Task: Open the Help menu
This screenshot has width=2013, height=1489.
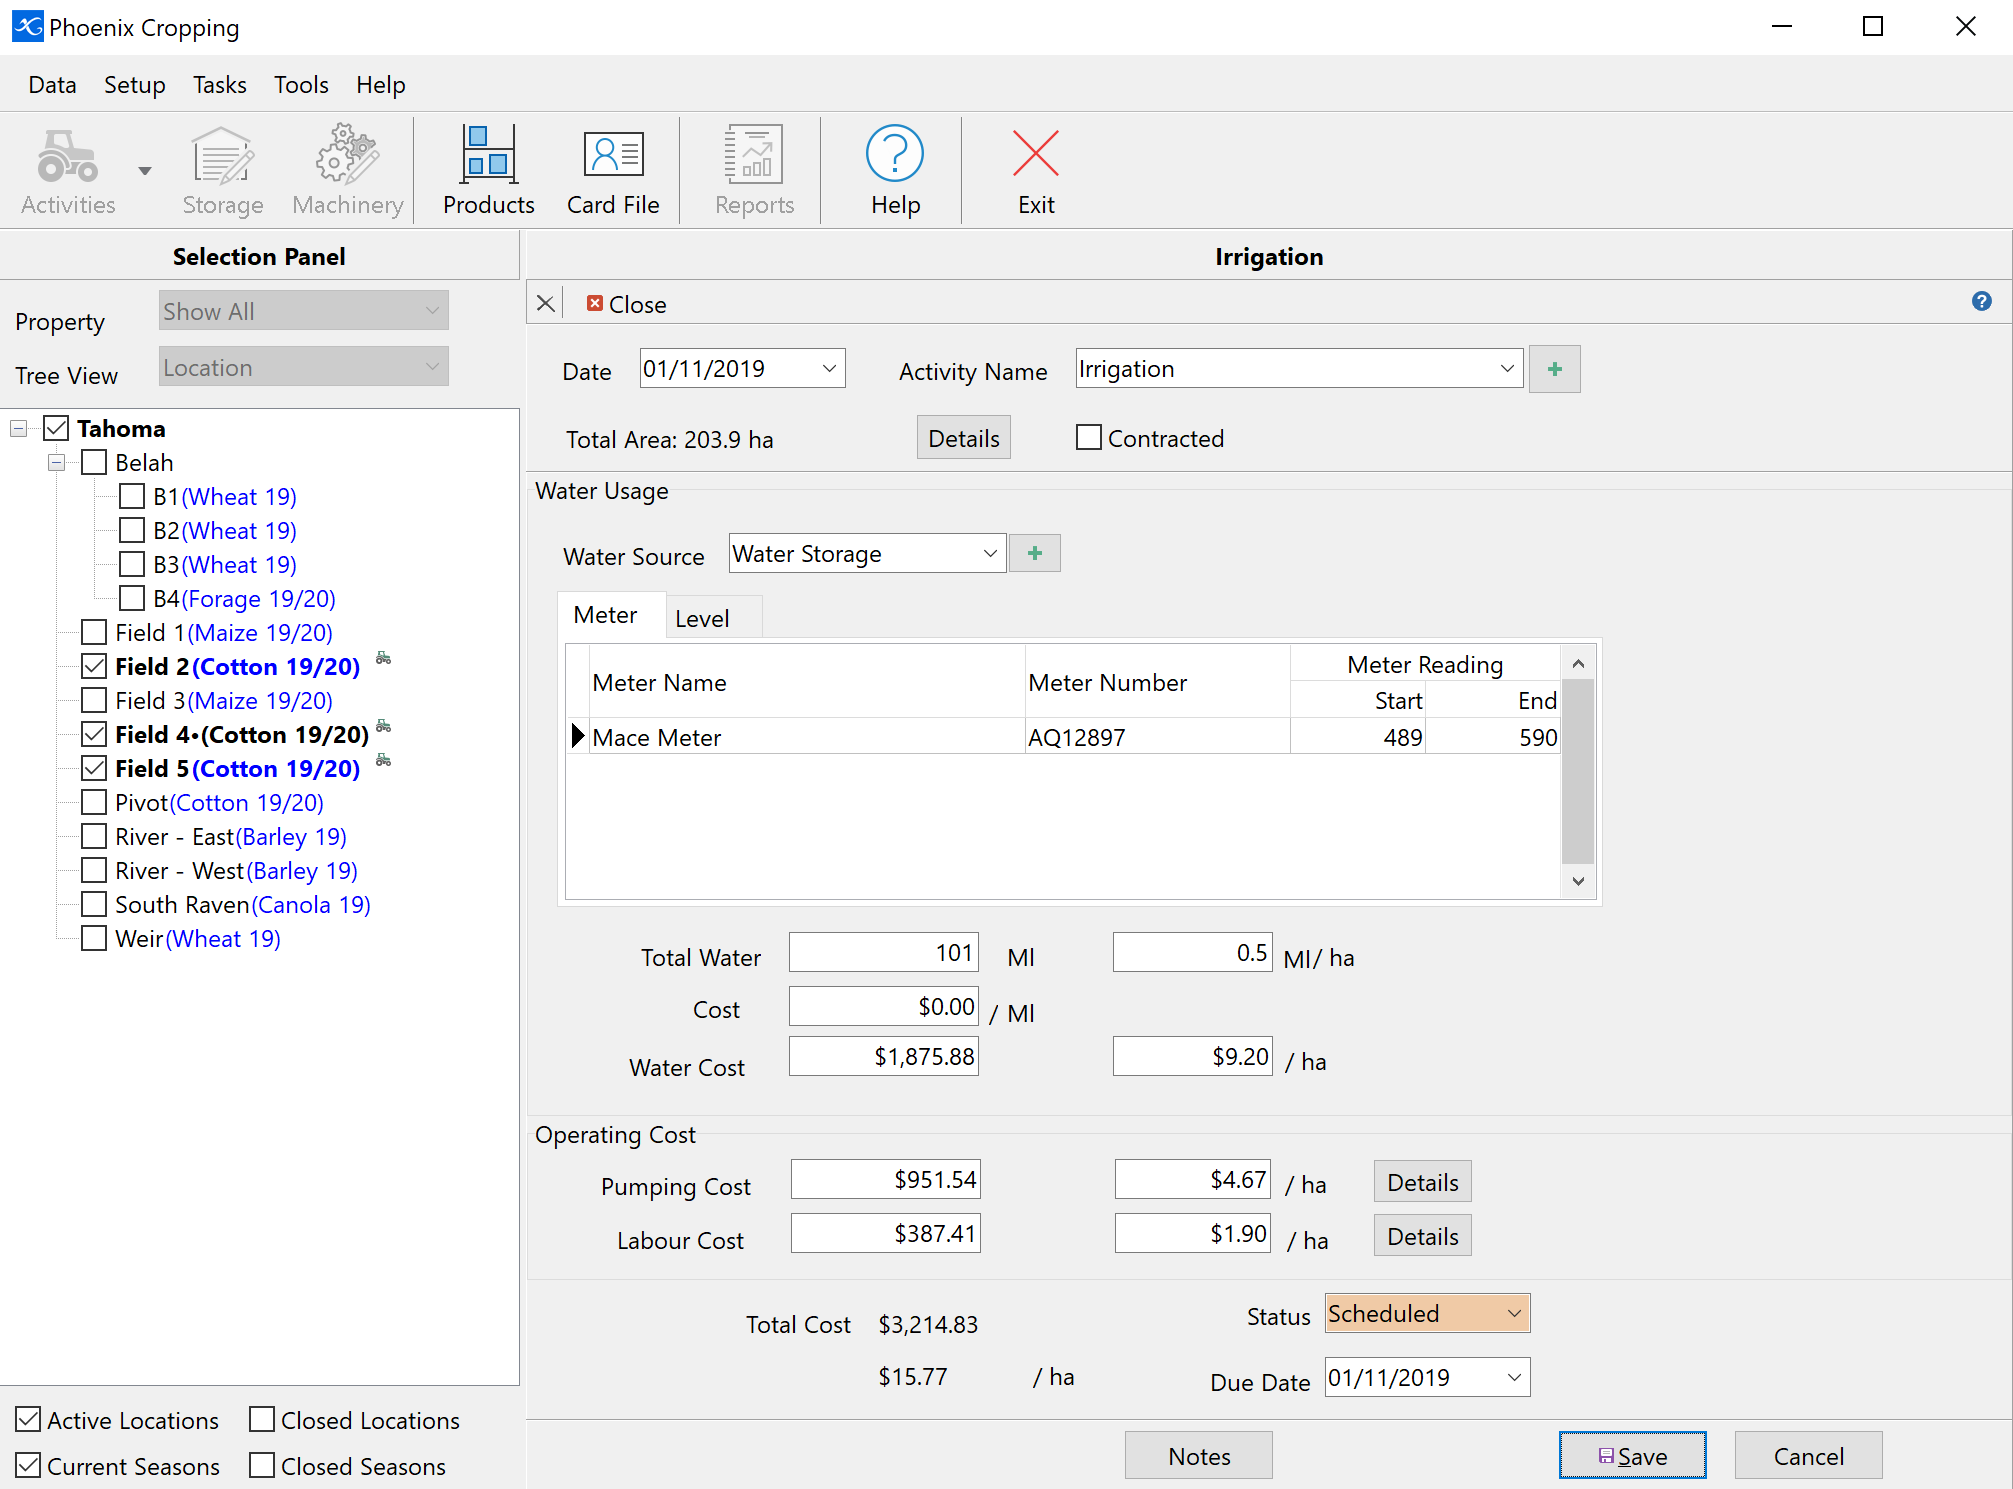Action: pos(380,85)
